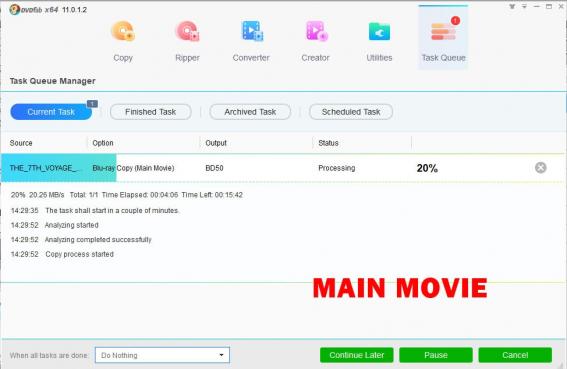The width and height of the screenshot is (567, 369).
Task: Pause the current copy task
Action: coord(436,355)
